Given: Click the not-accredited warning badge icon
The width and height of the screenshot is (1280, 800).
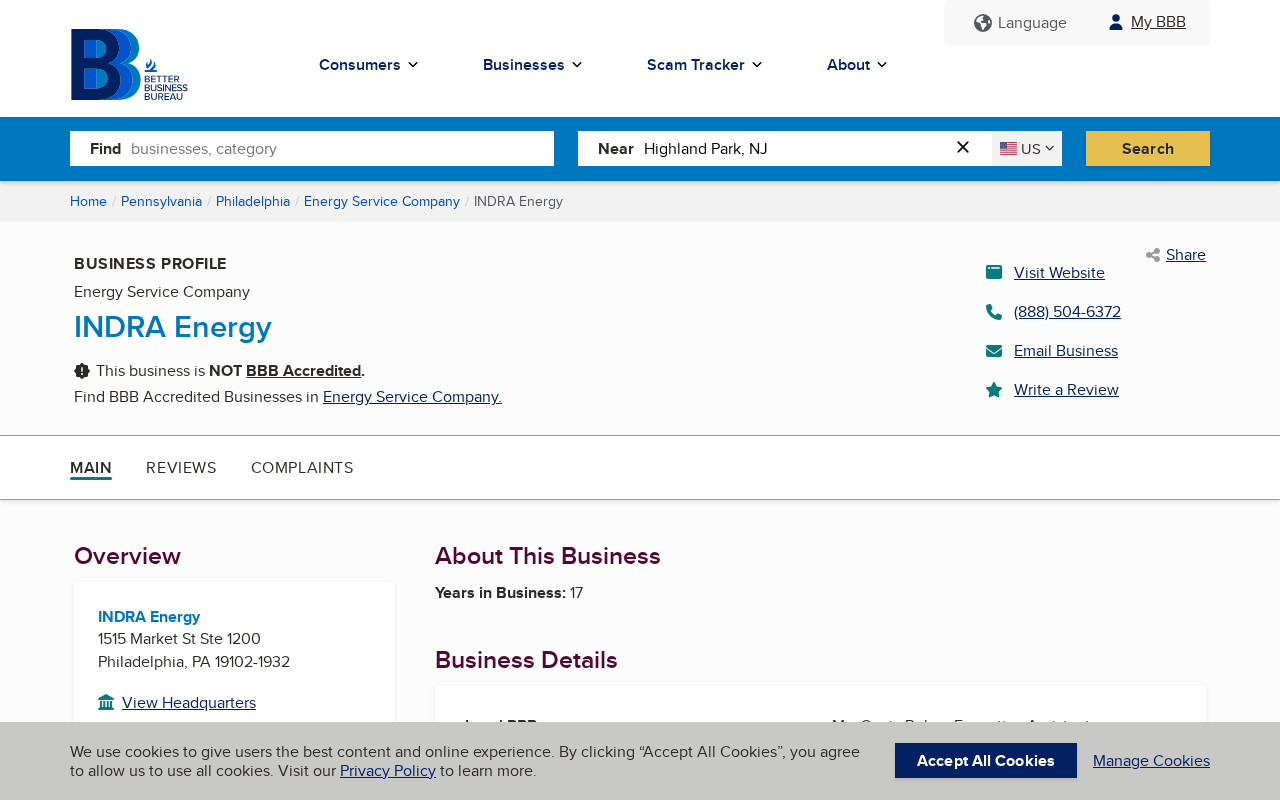Looking at the screenshot, I should 82,371.
